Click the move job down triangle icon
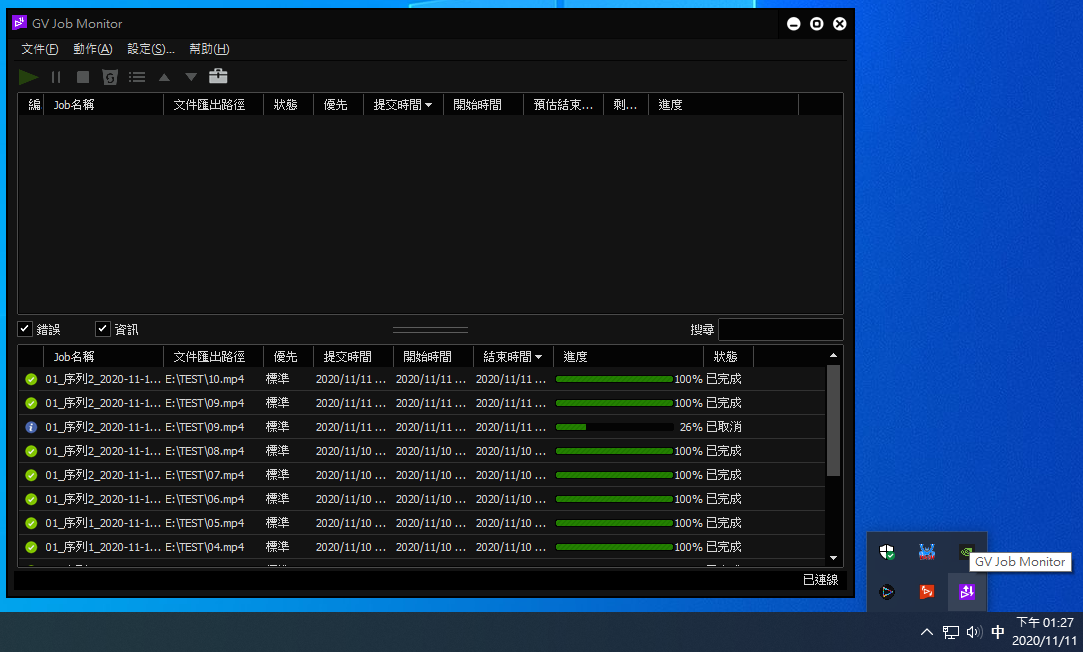 pos(191,77)
